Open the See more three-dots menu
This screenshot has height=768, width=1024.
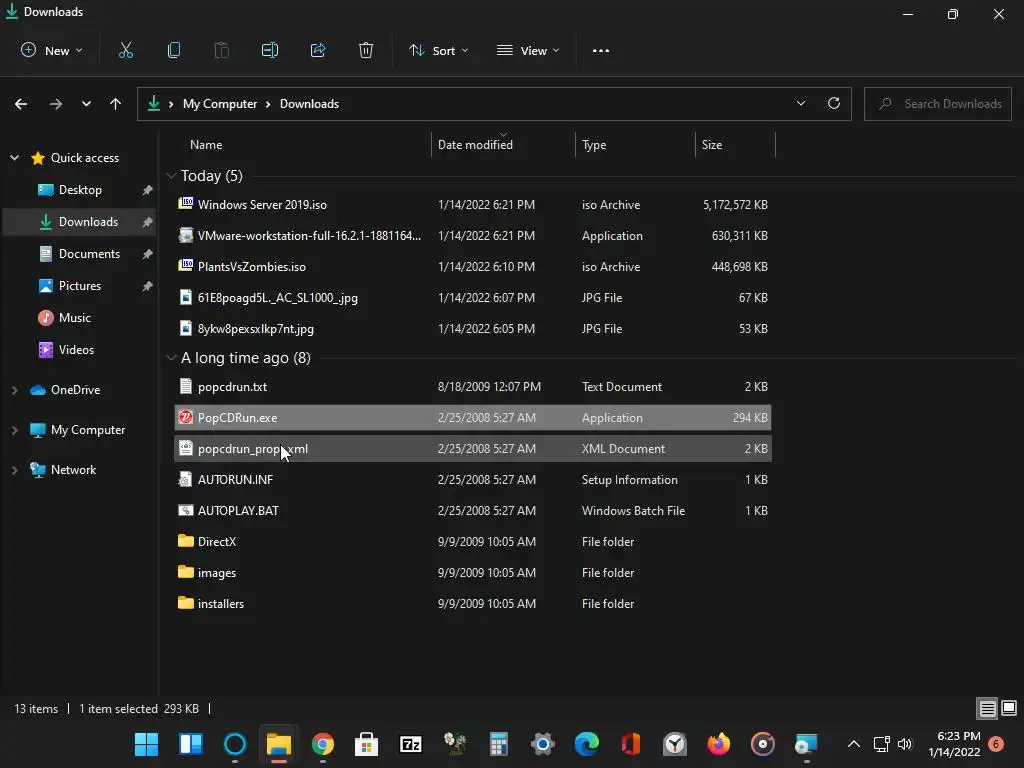(601, 50)
